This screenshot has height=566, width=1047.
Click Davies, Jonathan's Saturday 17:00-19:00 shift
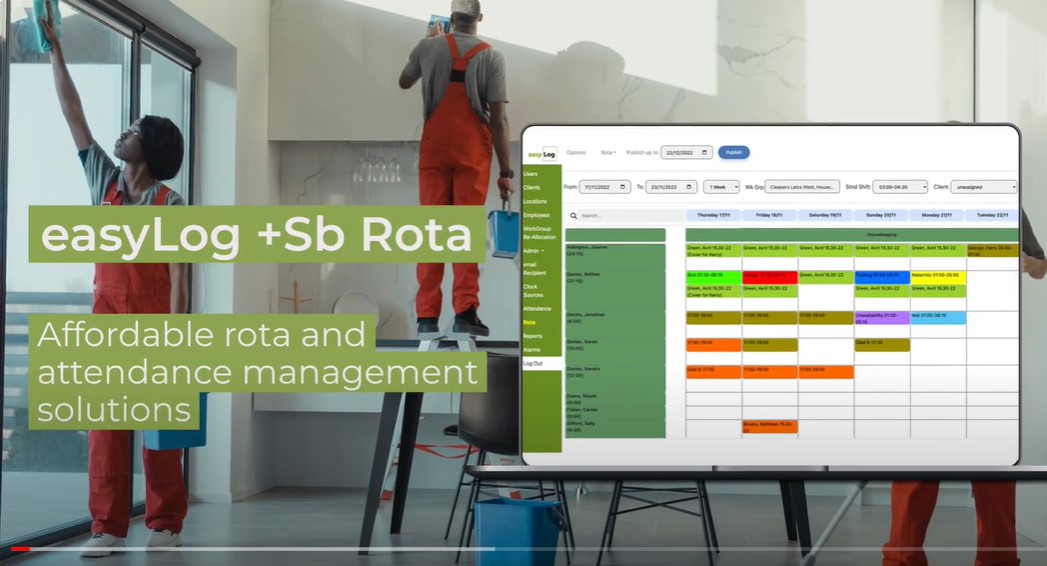click(825, 318)
